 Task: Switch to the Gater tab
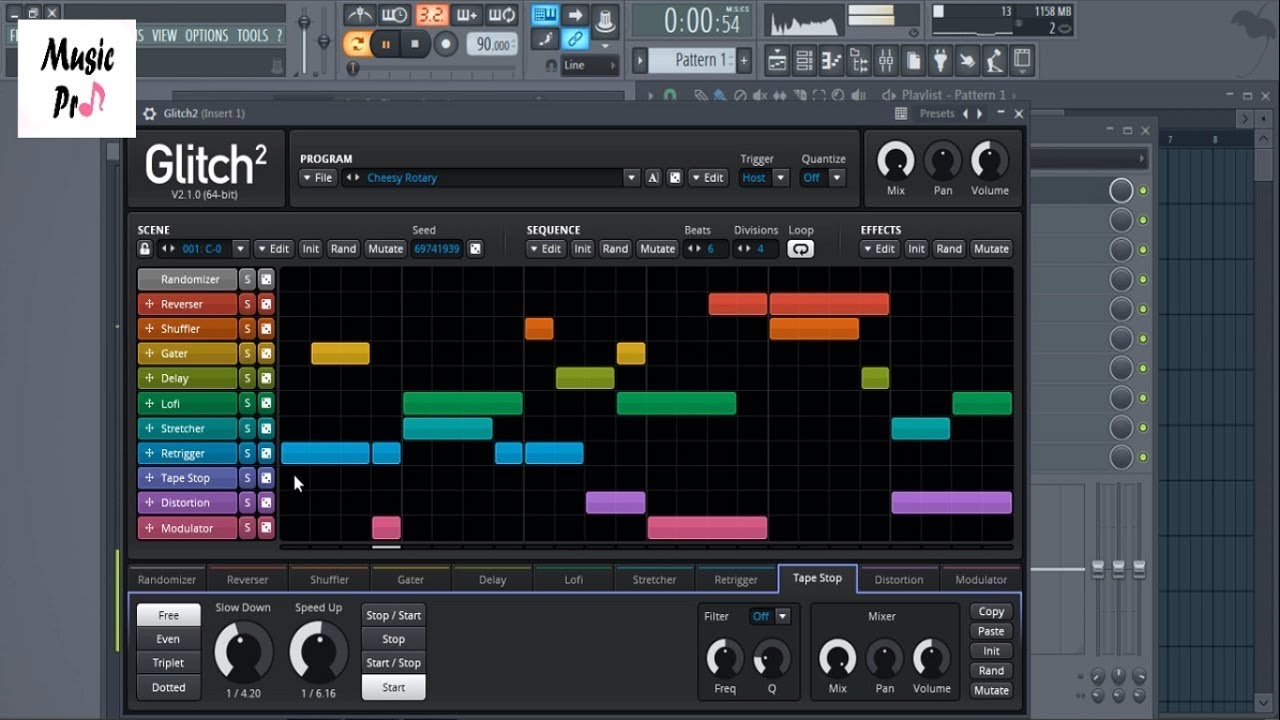pyautogui.click(x=411, y=579)
